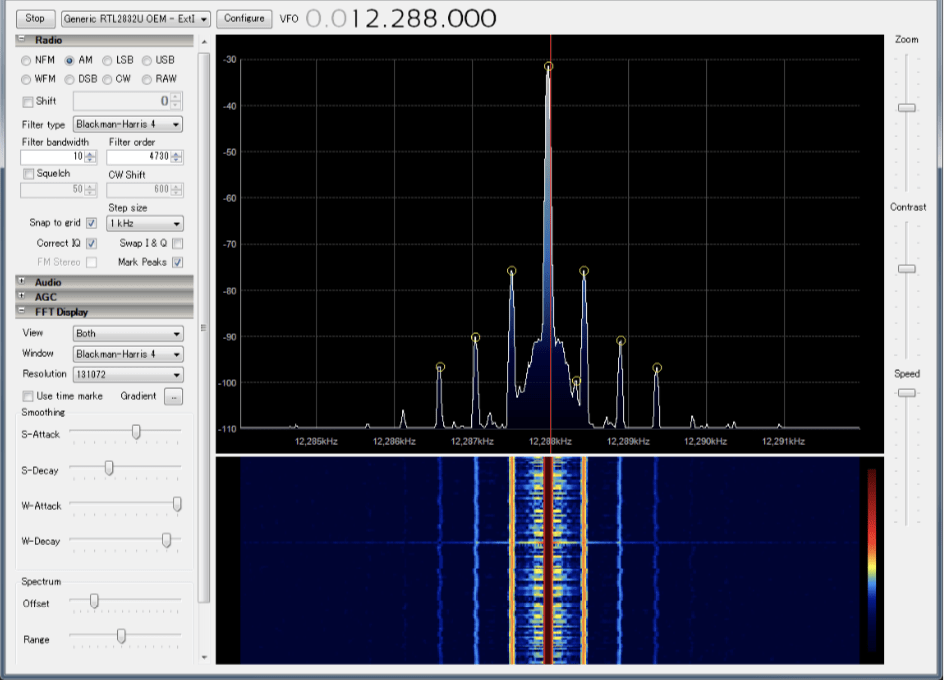This screenshot has height=680, width=944.
Task: Click the 12,287kHz frequency axis label
Action: coord(472,441)
